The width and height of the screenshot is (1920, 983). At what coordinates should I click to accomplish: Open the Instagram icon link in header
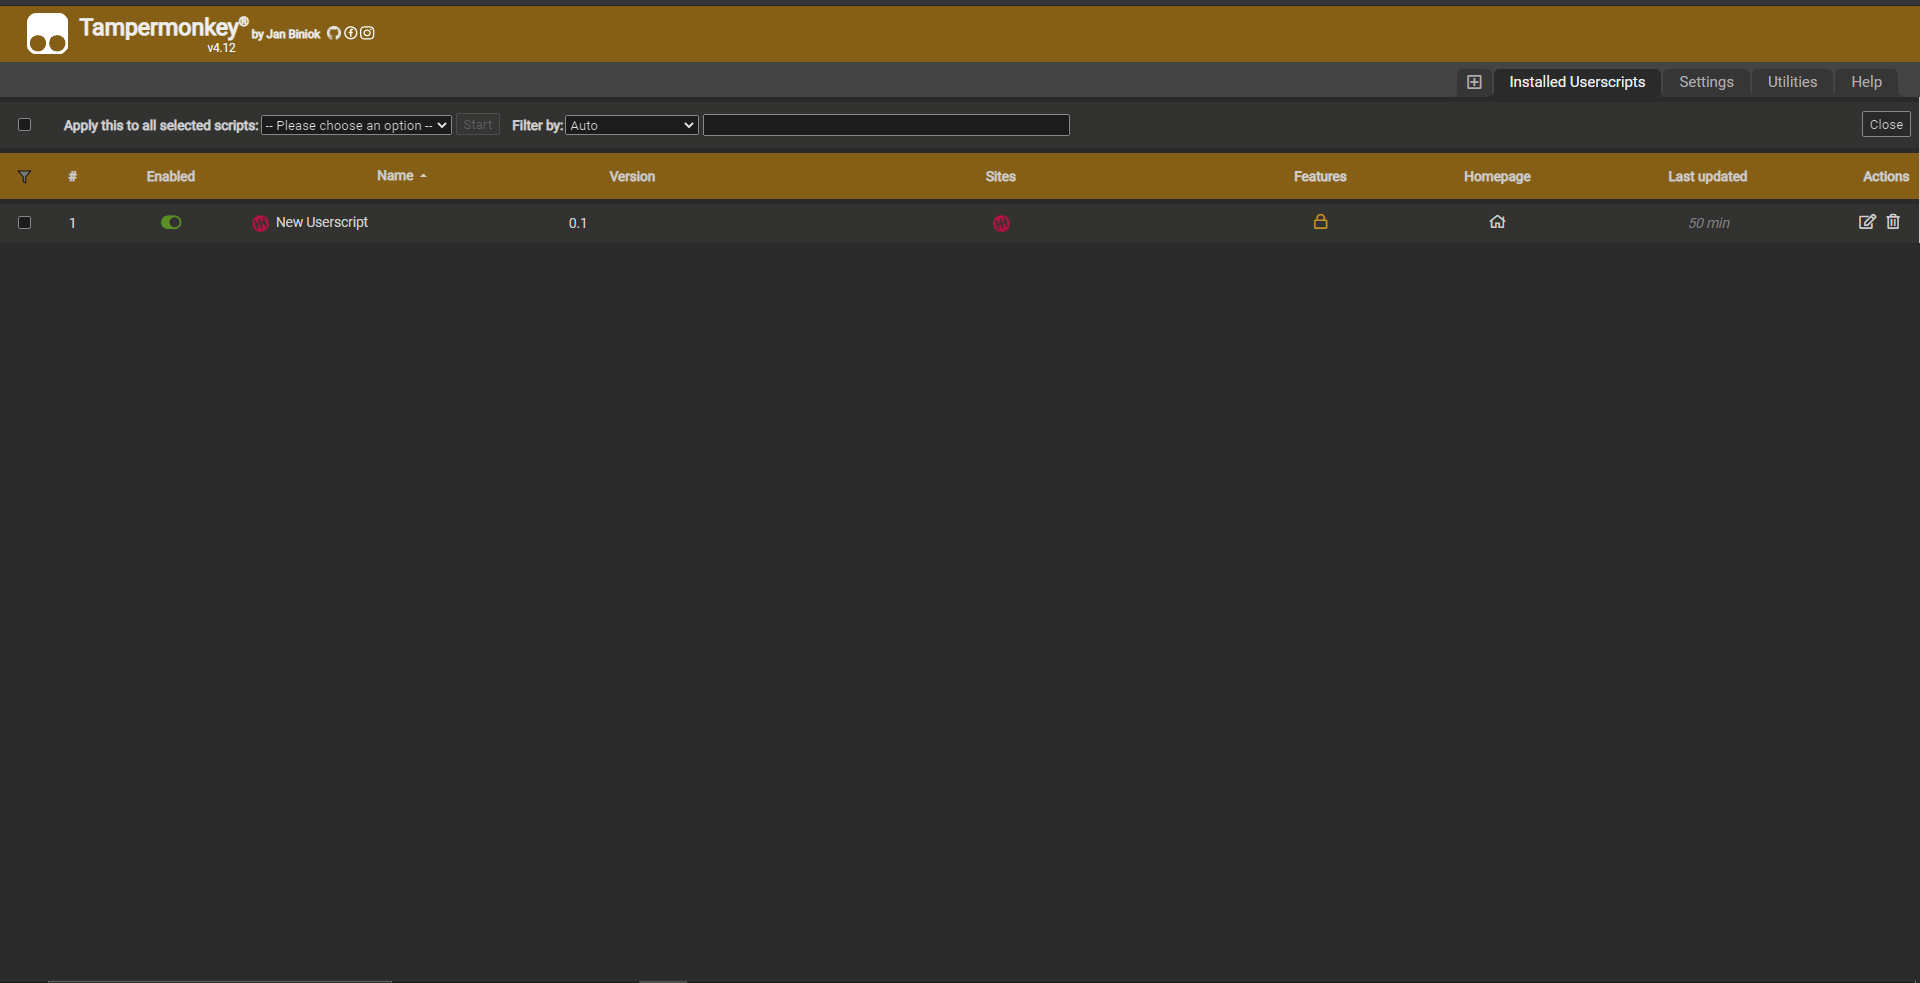[367, 33]
